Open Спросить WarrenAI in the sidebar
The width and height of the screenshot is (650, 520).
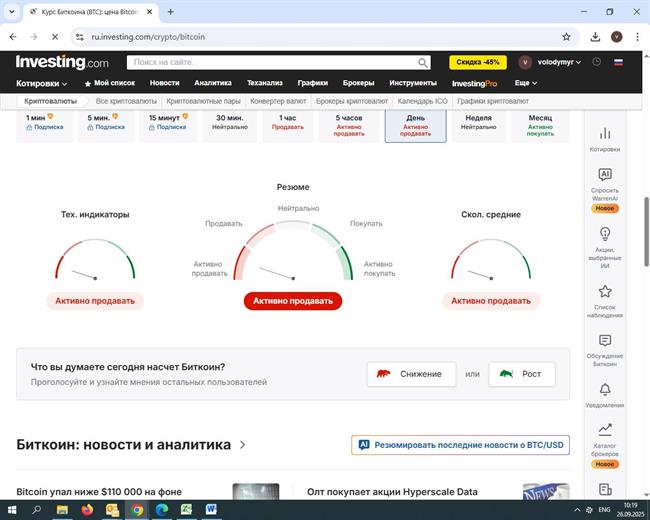(604, 175)
